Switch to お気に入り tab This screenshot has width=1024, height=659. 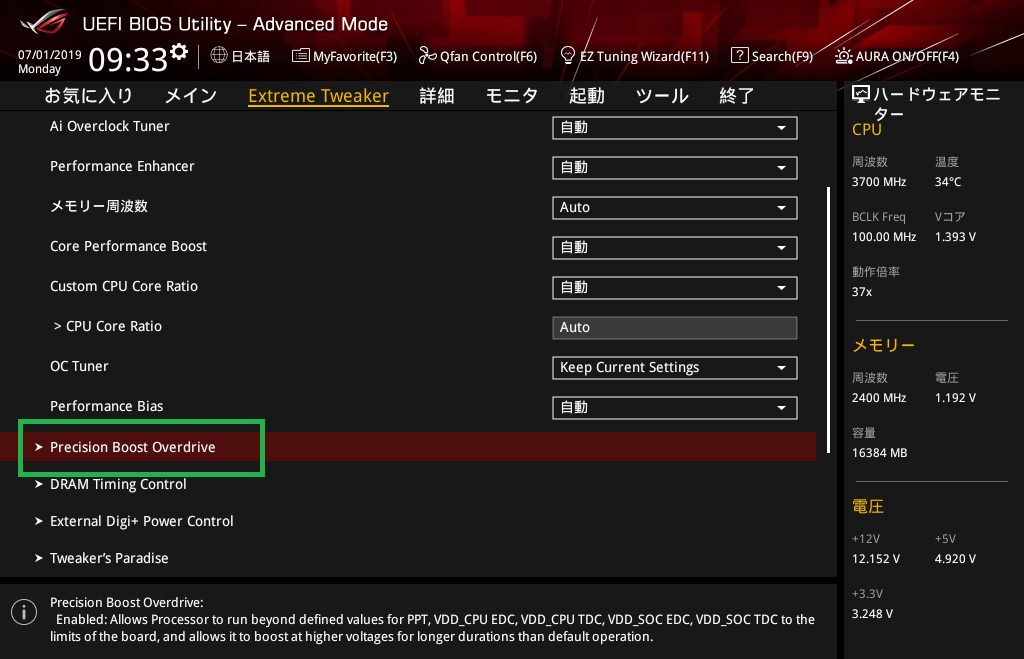coord(88,96)
